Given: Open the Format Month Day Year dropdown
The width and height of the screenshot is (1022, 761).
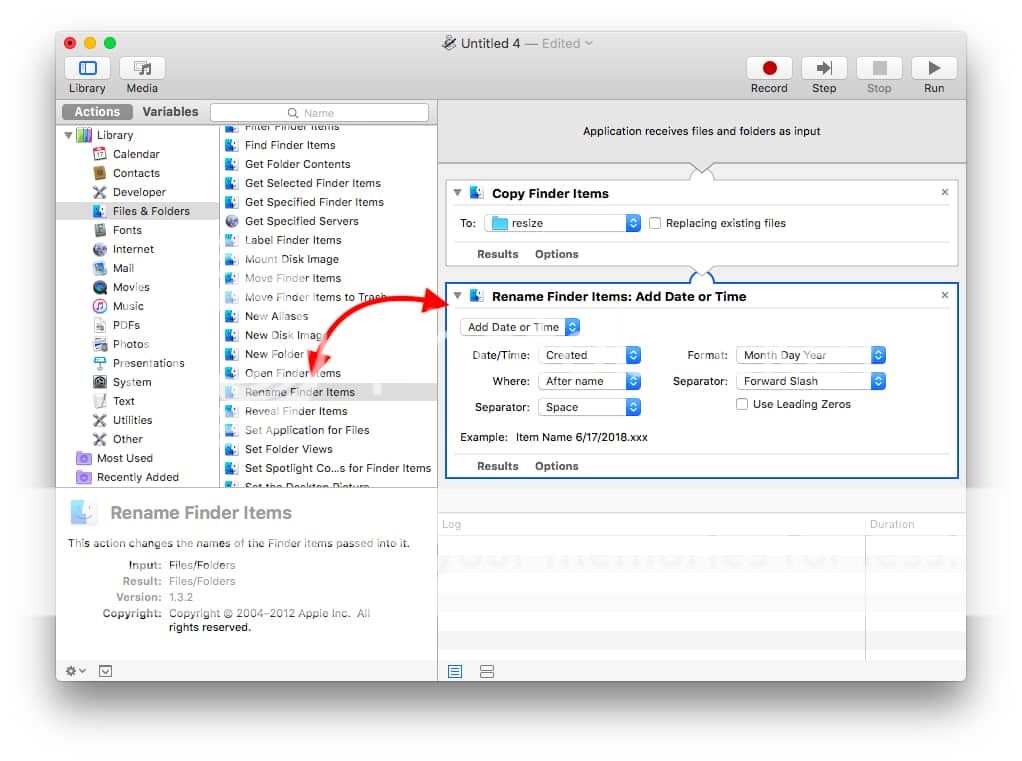Looking at the screenshot, I should (811, 354).
